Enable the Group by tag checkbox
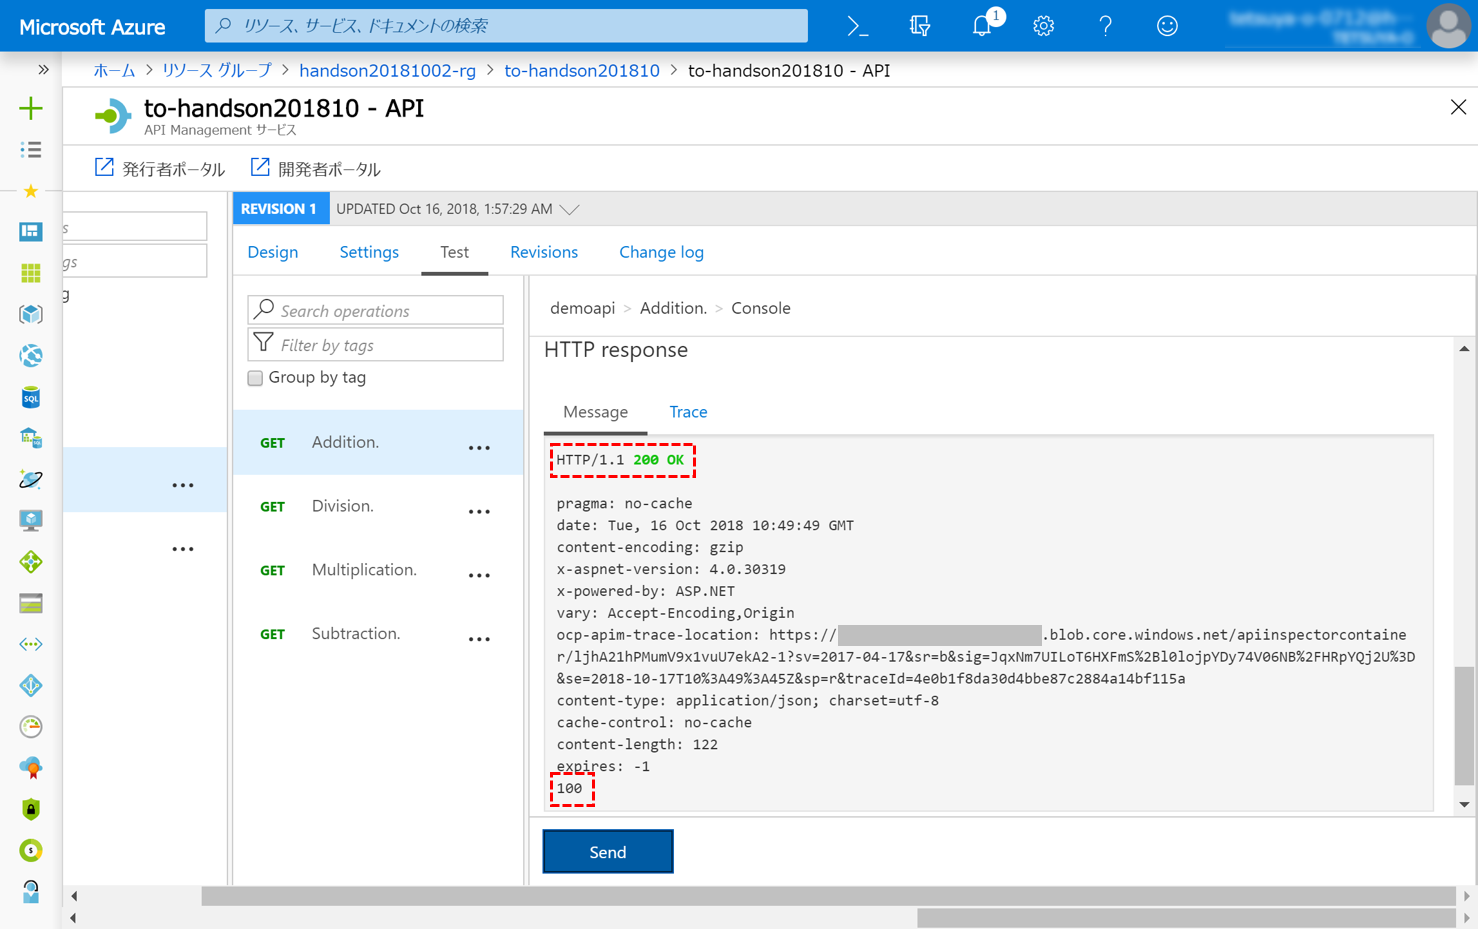The image size is (1478, 929). pyautogui.click(x=255, y=378)
